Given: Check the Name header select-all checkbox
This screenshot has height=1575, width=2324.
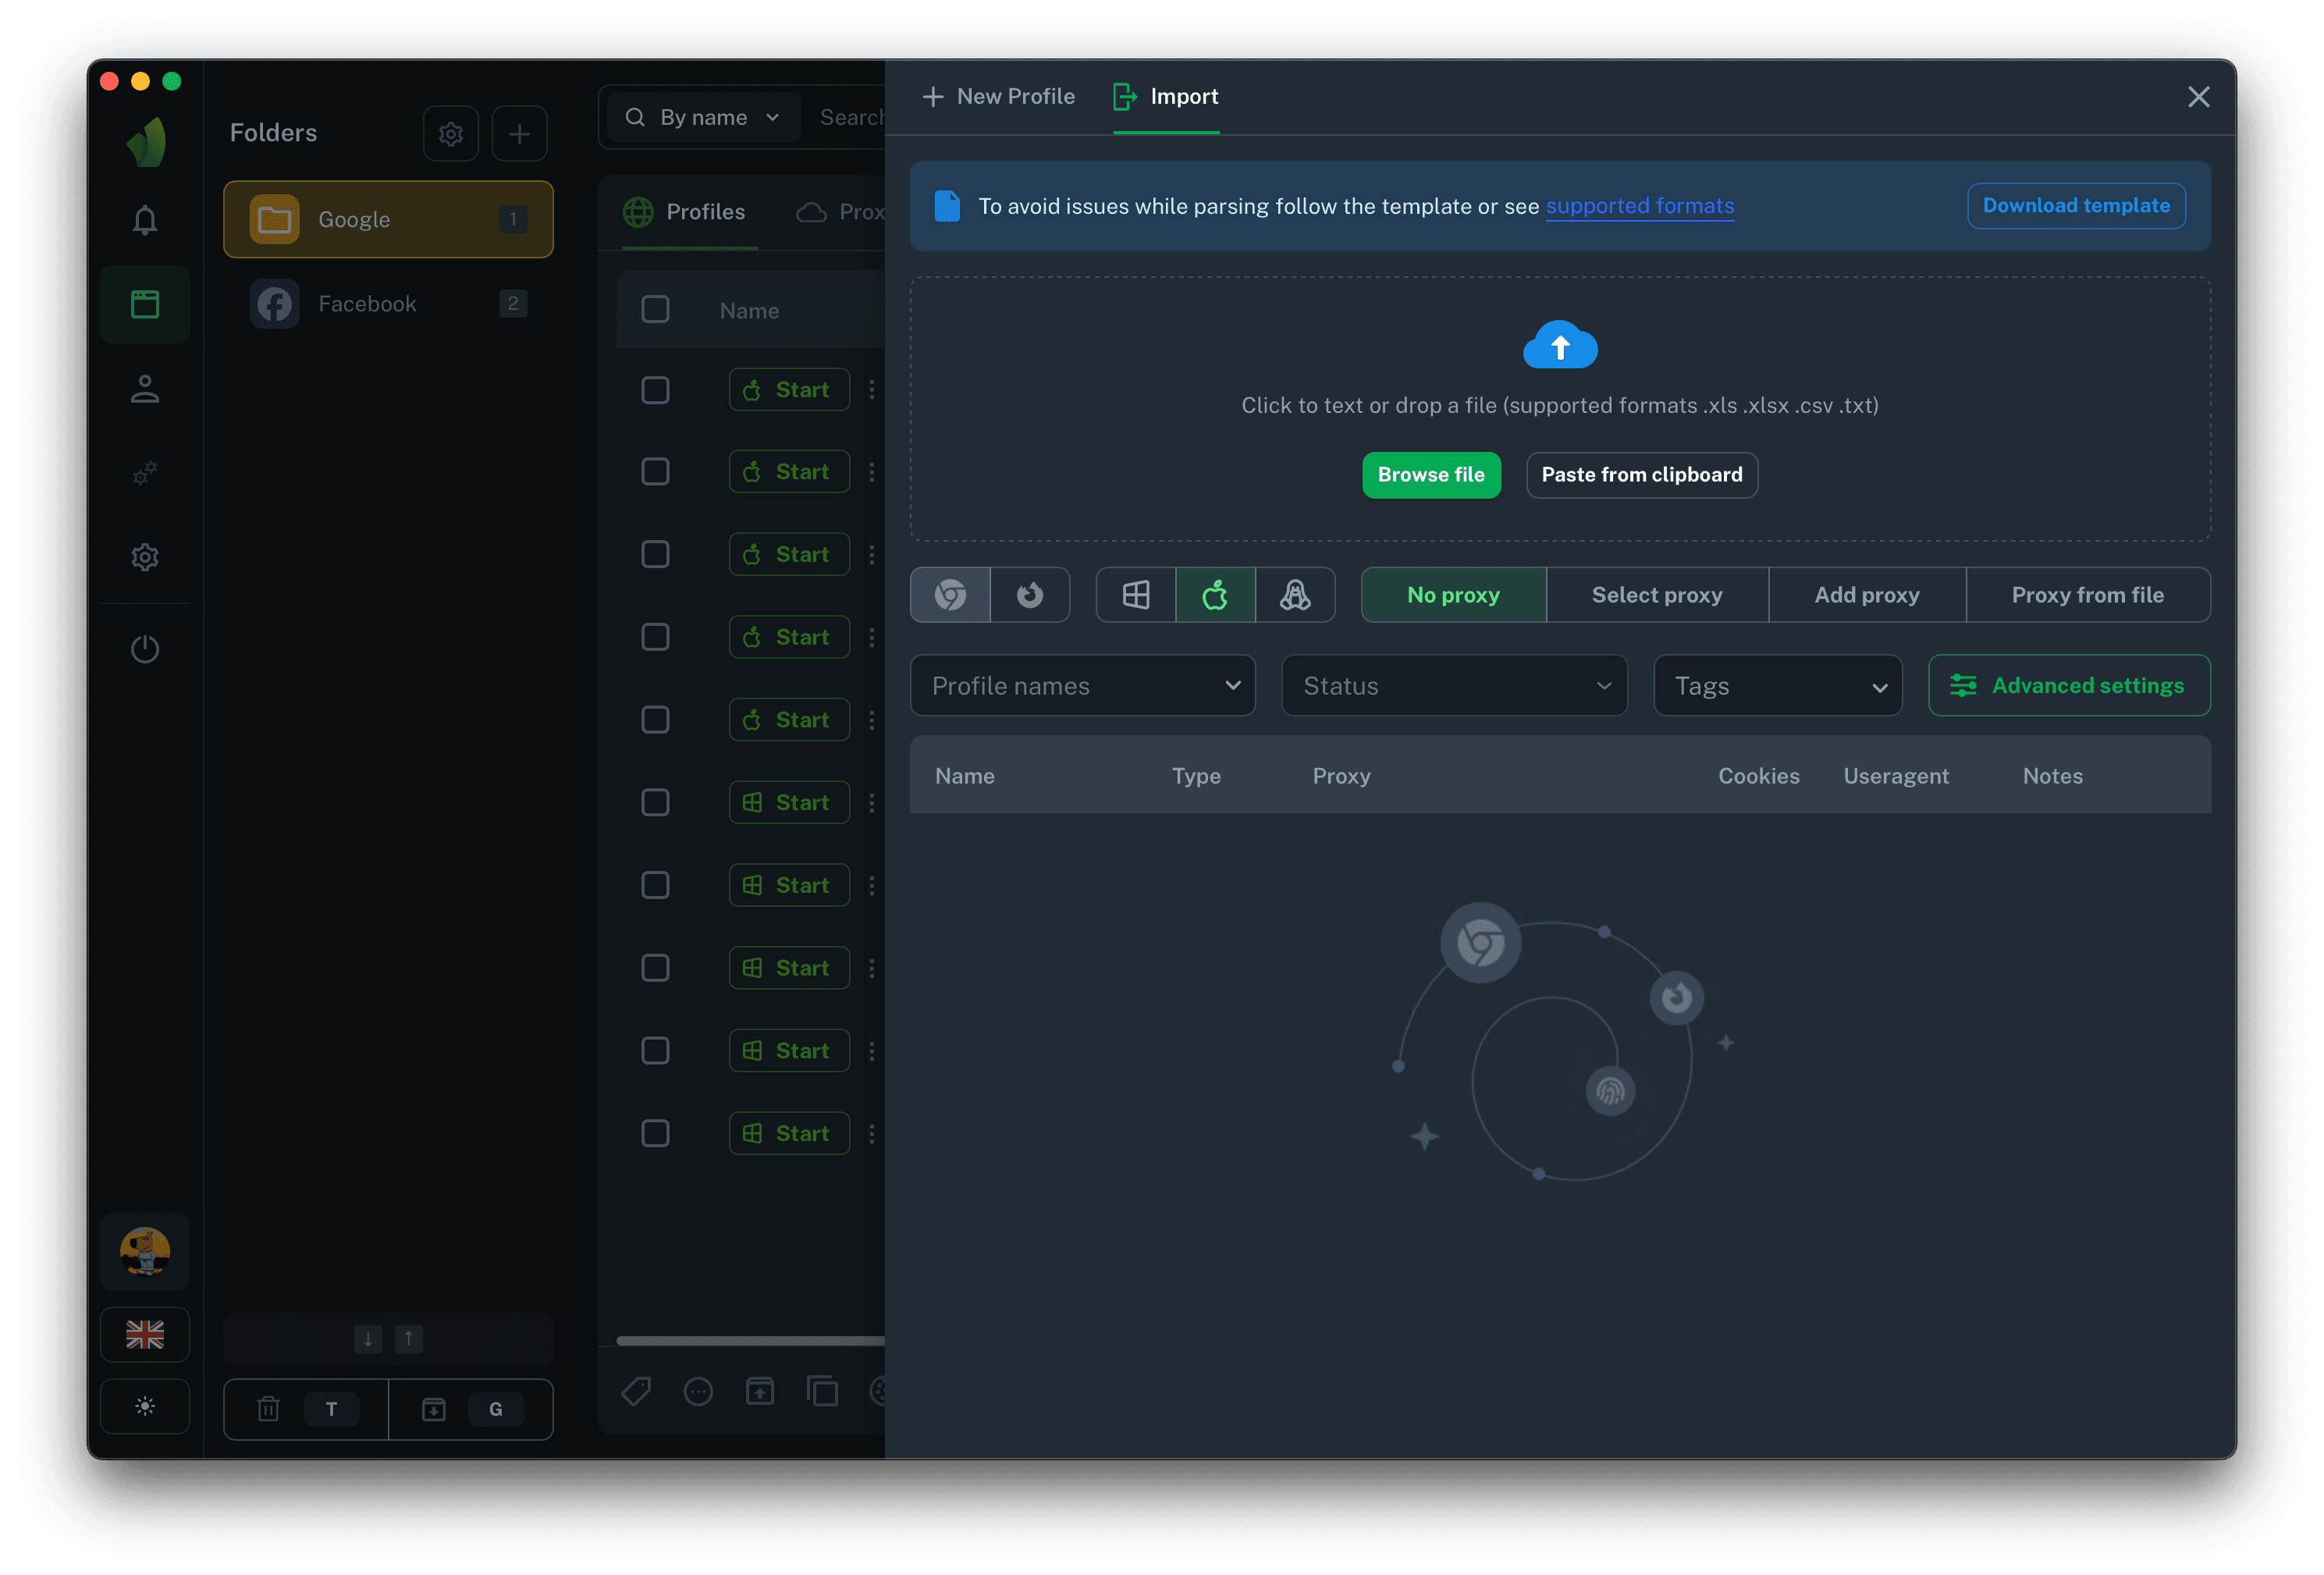Looking at the screenshot, I should click(x=655, y=310).
